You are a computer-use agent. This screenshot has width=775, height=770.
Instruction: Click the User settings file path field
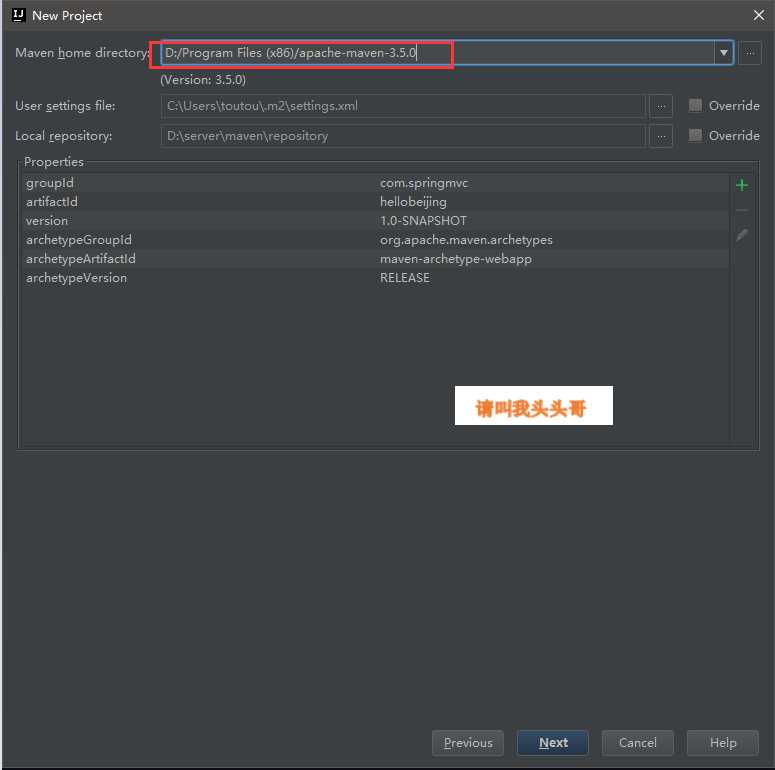point(403,106)
